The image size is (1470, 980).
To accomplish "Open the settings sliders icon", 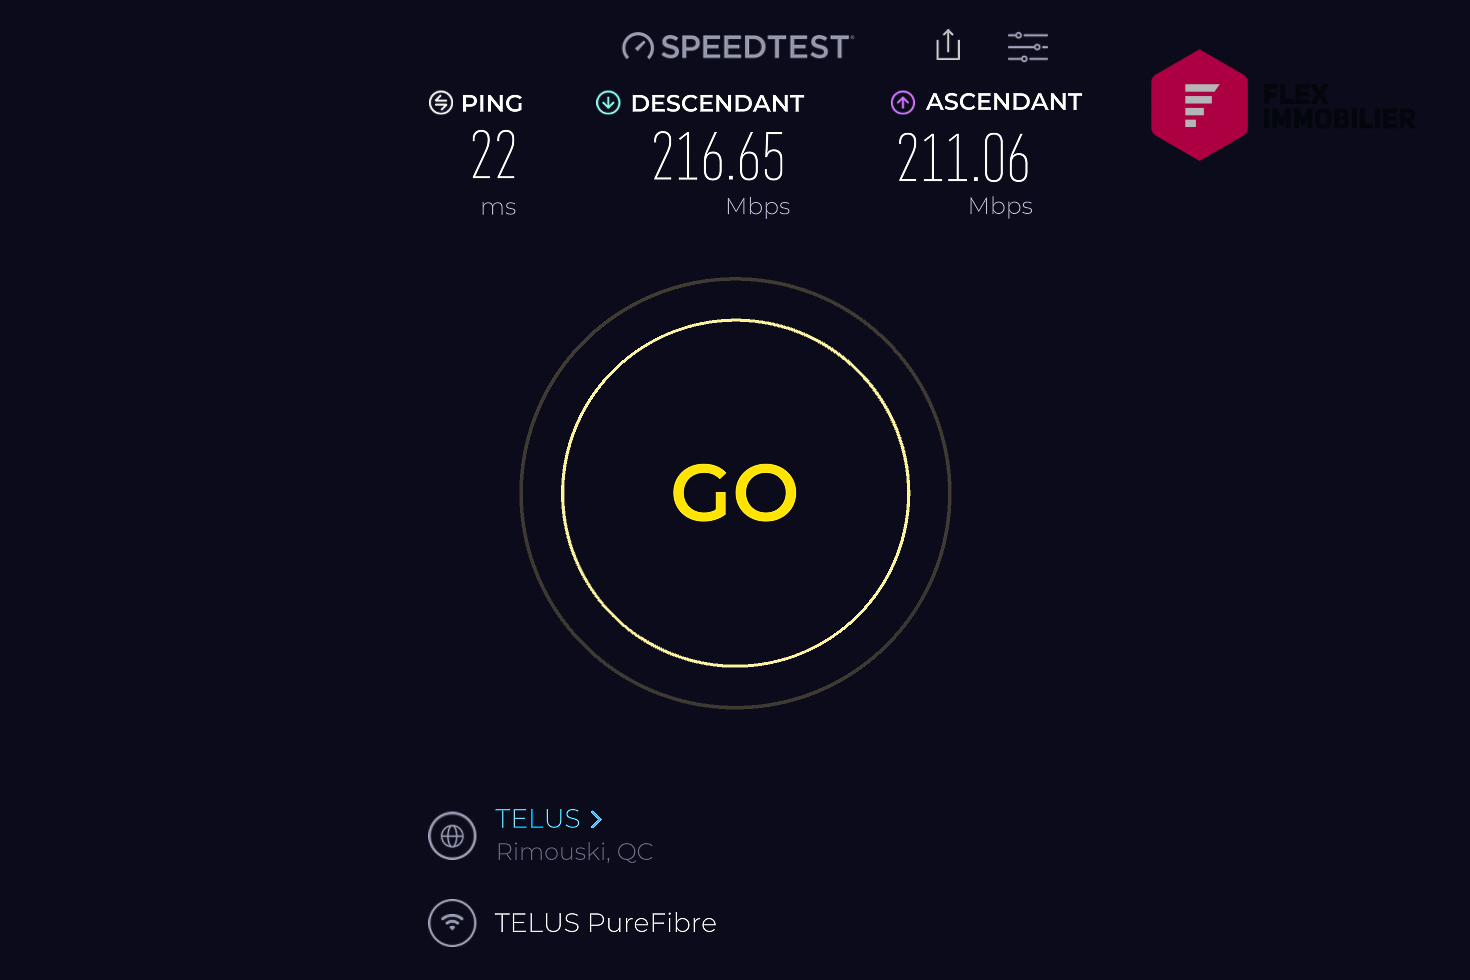I will pyautogui.click(x=1028, y=46).
